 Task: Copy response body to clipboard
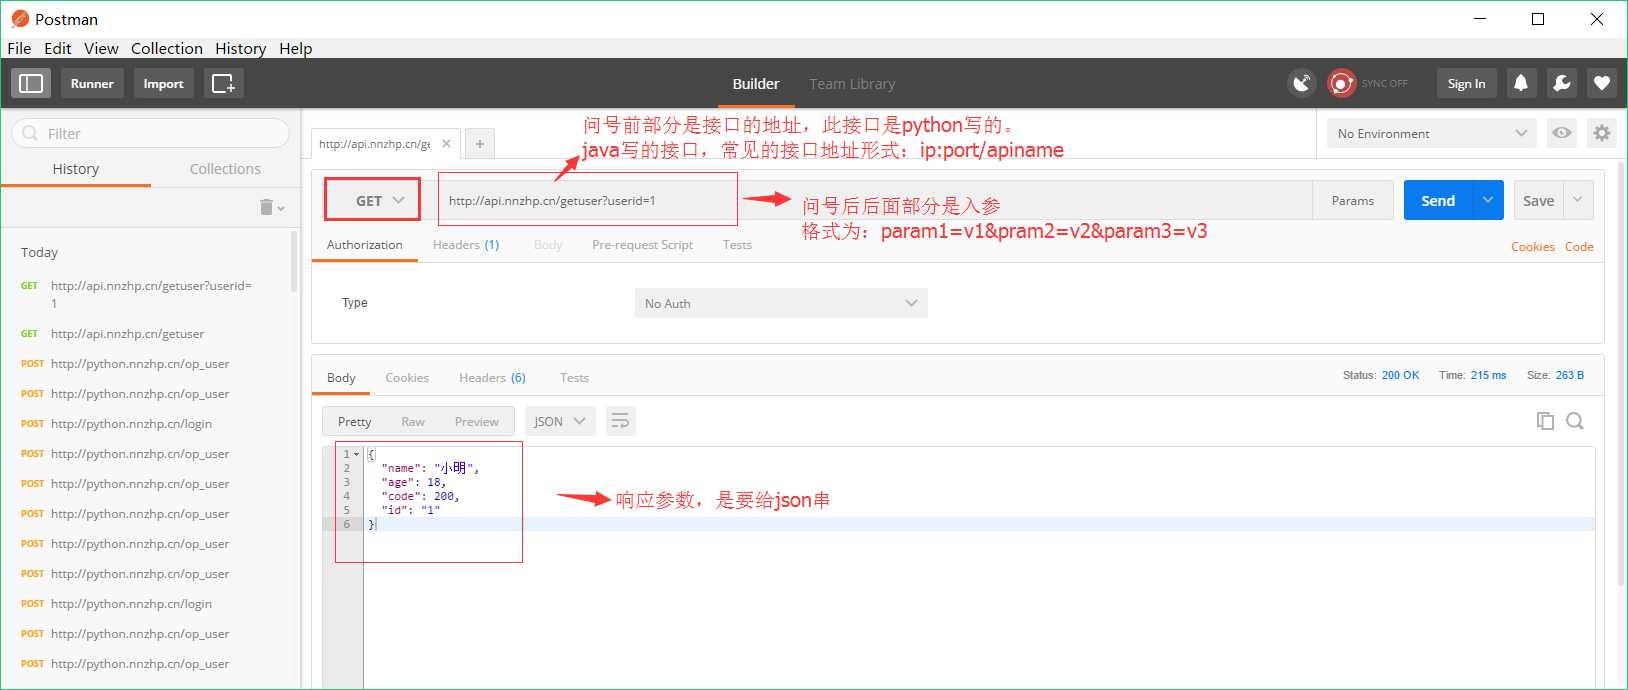[x=1545, y=421]
